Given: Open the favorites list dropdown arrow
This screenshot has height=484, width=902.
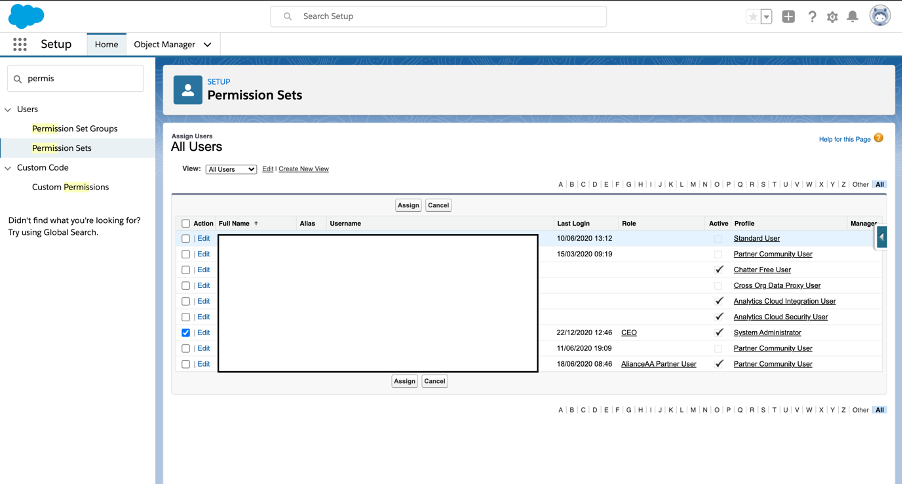Looking at the screenshot, I should 766,17.
